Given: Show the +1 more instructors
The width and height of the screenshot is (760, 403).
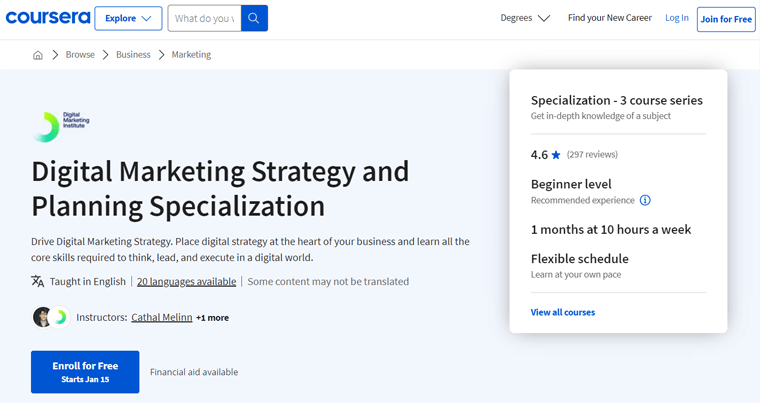Looking at the screenshot, I should coord(212,318).
